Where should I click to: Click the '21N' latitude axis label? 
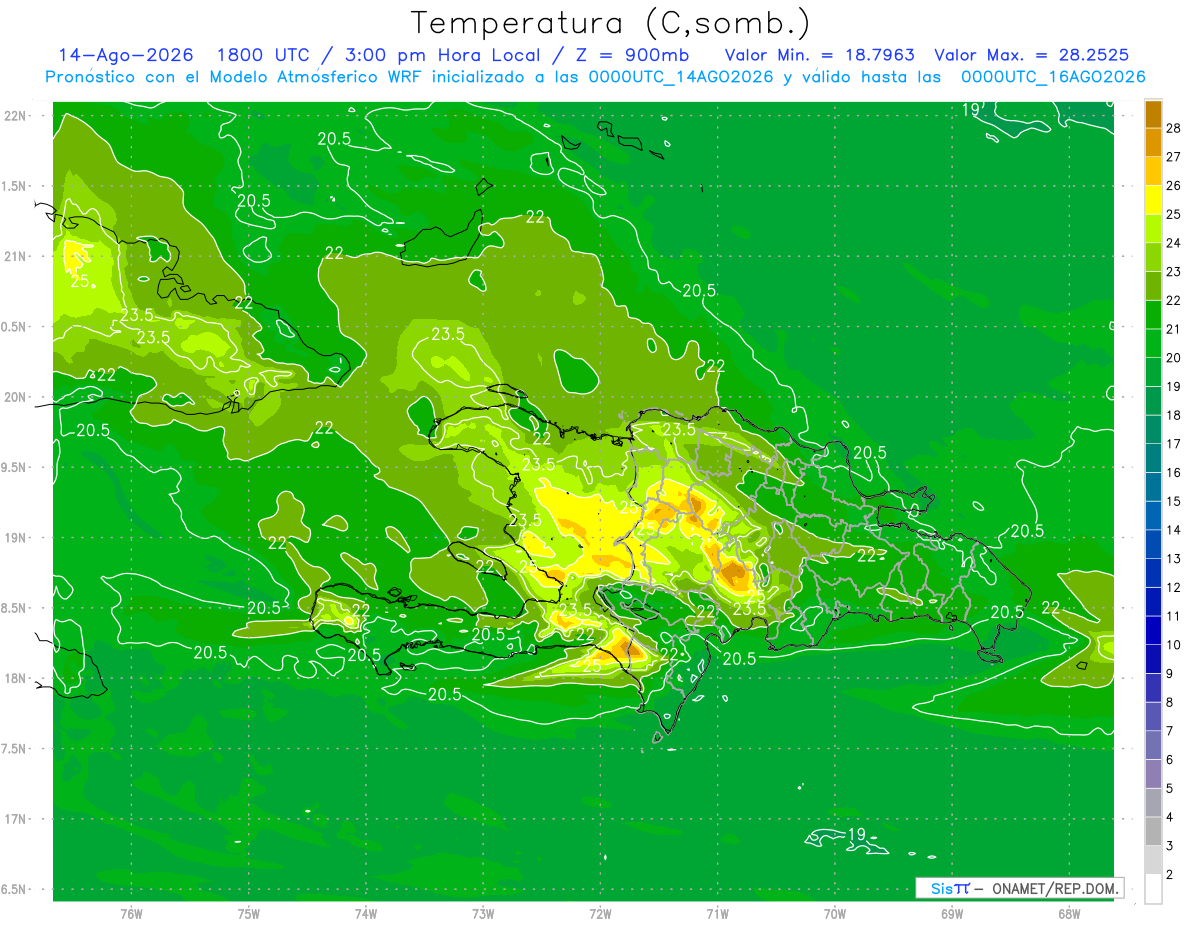[15, 256]
